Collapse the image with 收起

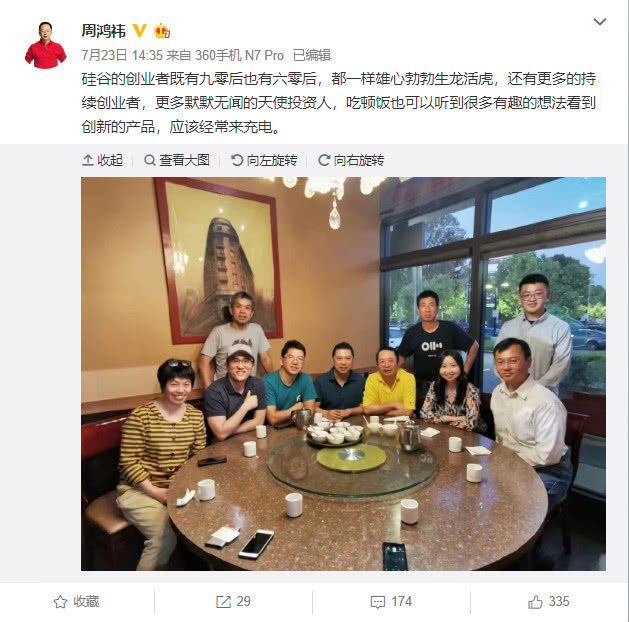[x=102, y=160]
